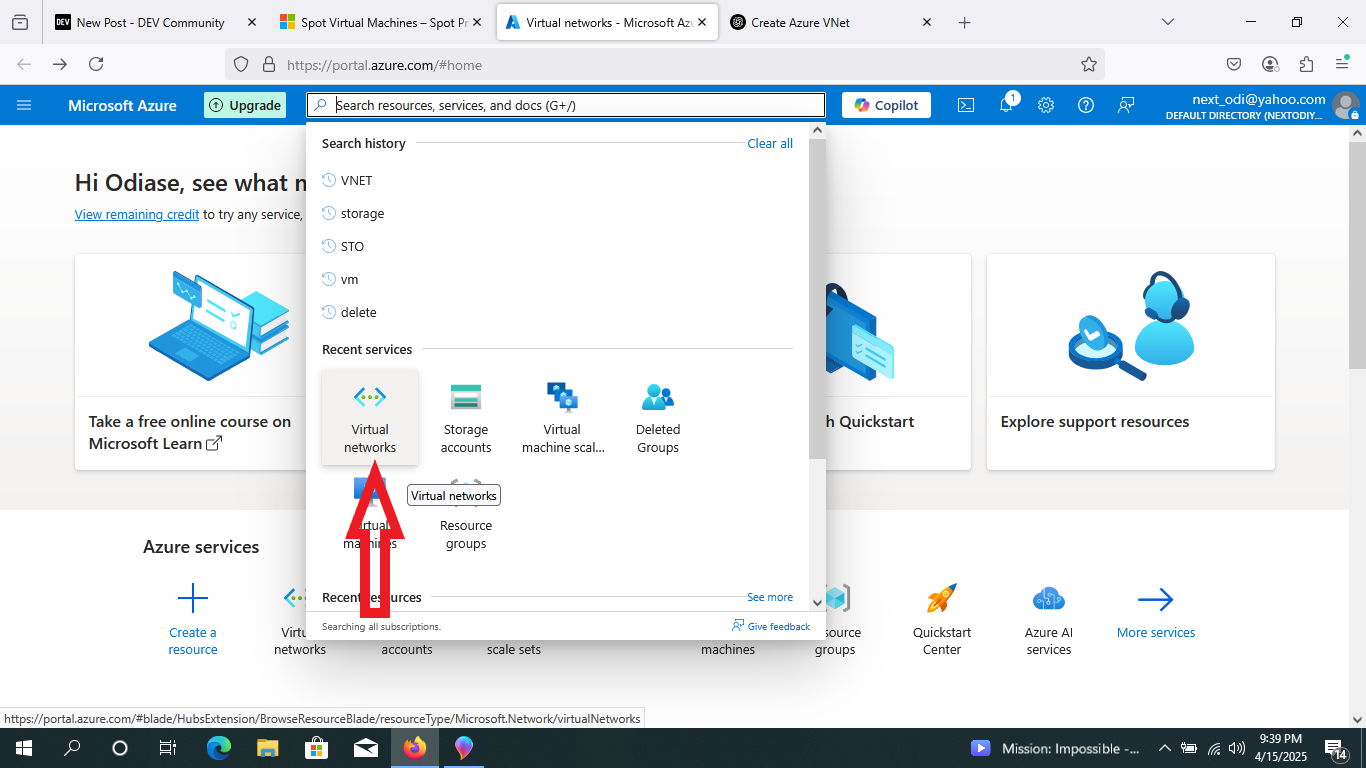Open the Firefox account icon
This screenshot has height=768, width=1366.
[x=1270, y=64]
